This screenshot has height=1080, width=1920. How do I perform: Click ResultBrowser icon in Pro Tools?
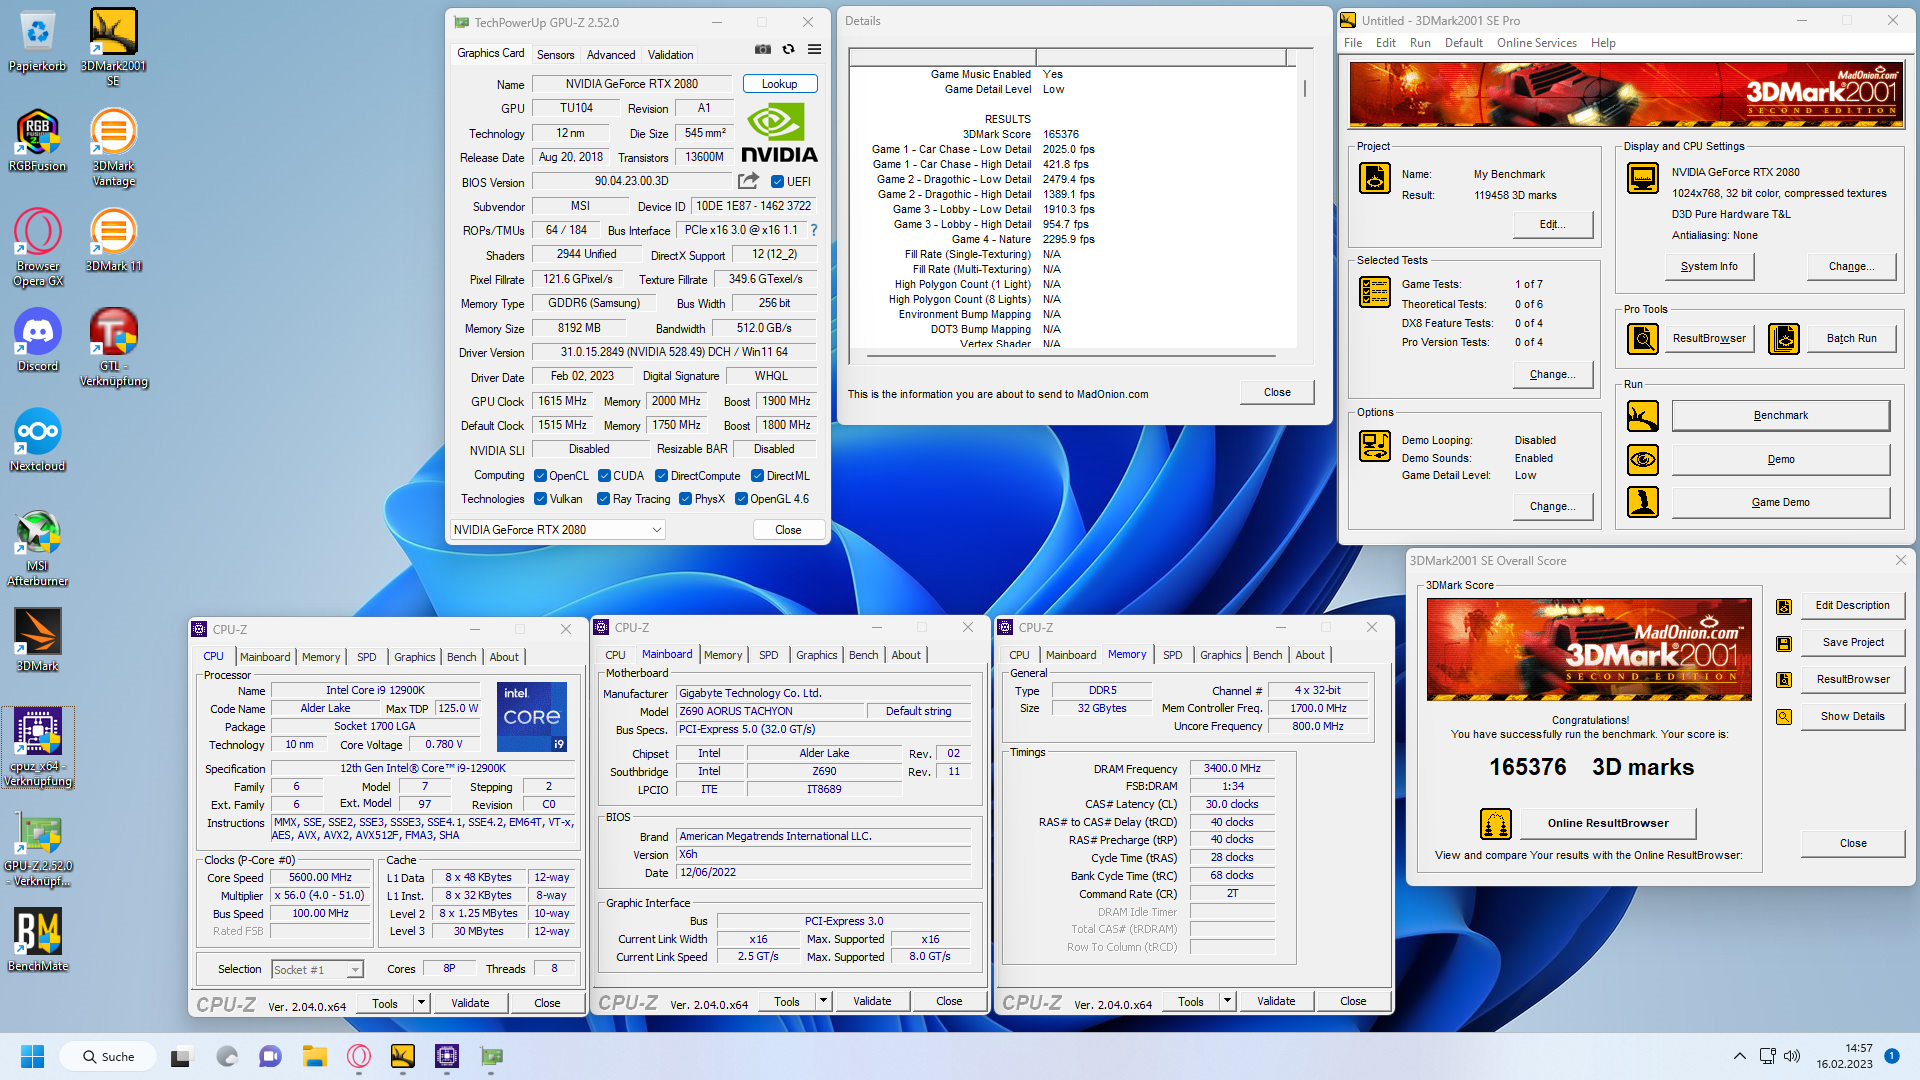1642,339
